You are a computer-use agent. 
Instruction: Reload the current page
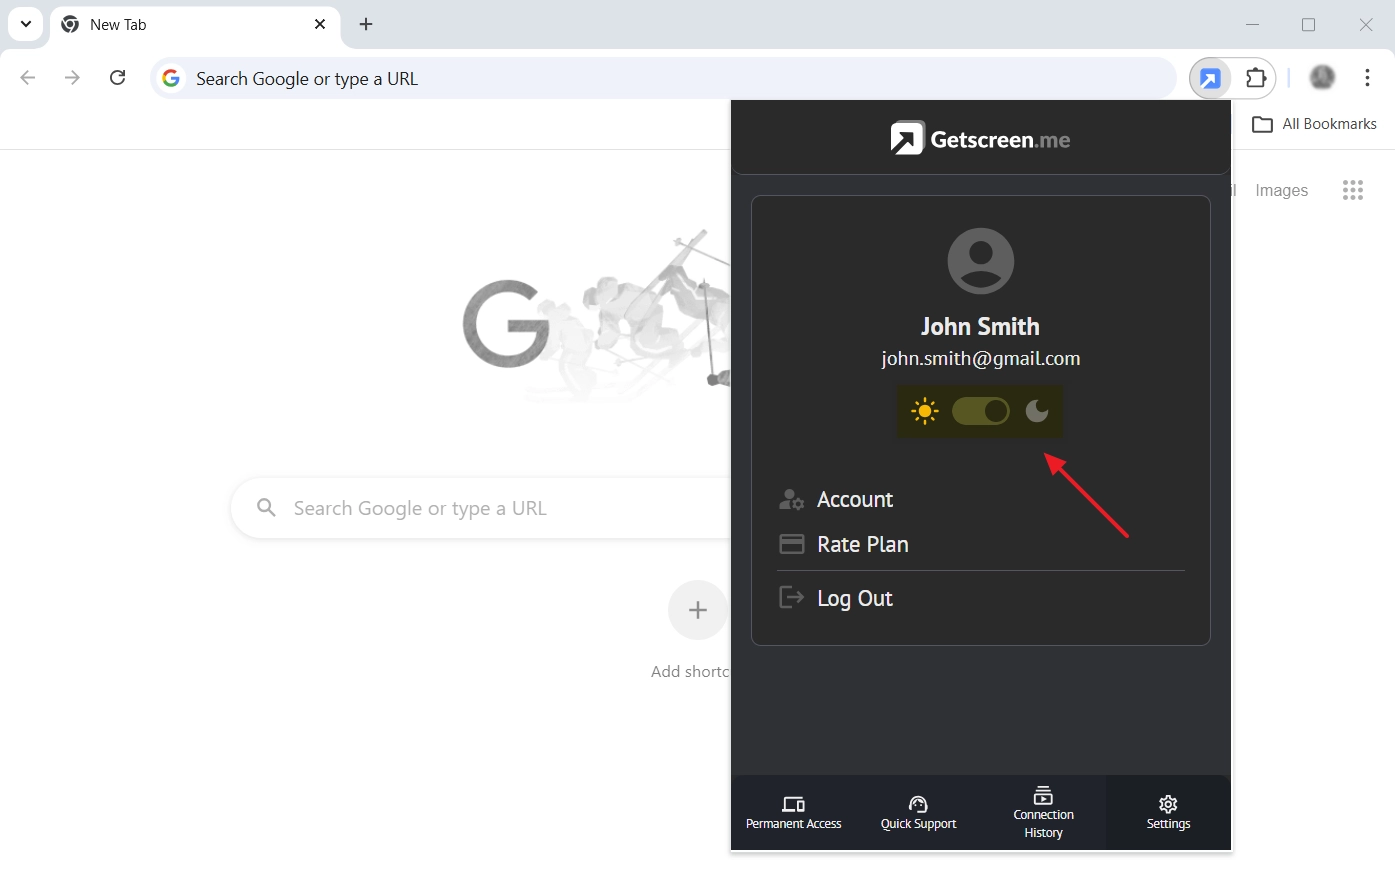pyautogui.click(x=118, y=78)
